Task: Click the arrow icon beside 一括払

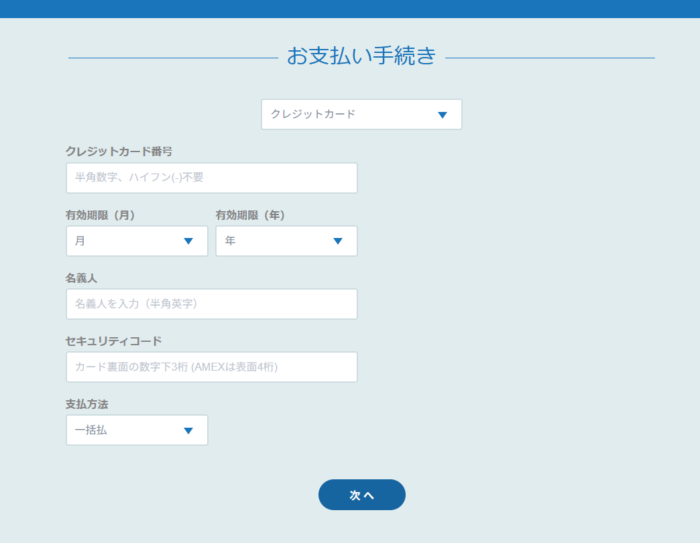Action: (188, 431)
